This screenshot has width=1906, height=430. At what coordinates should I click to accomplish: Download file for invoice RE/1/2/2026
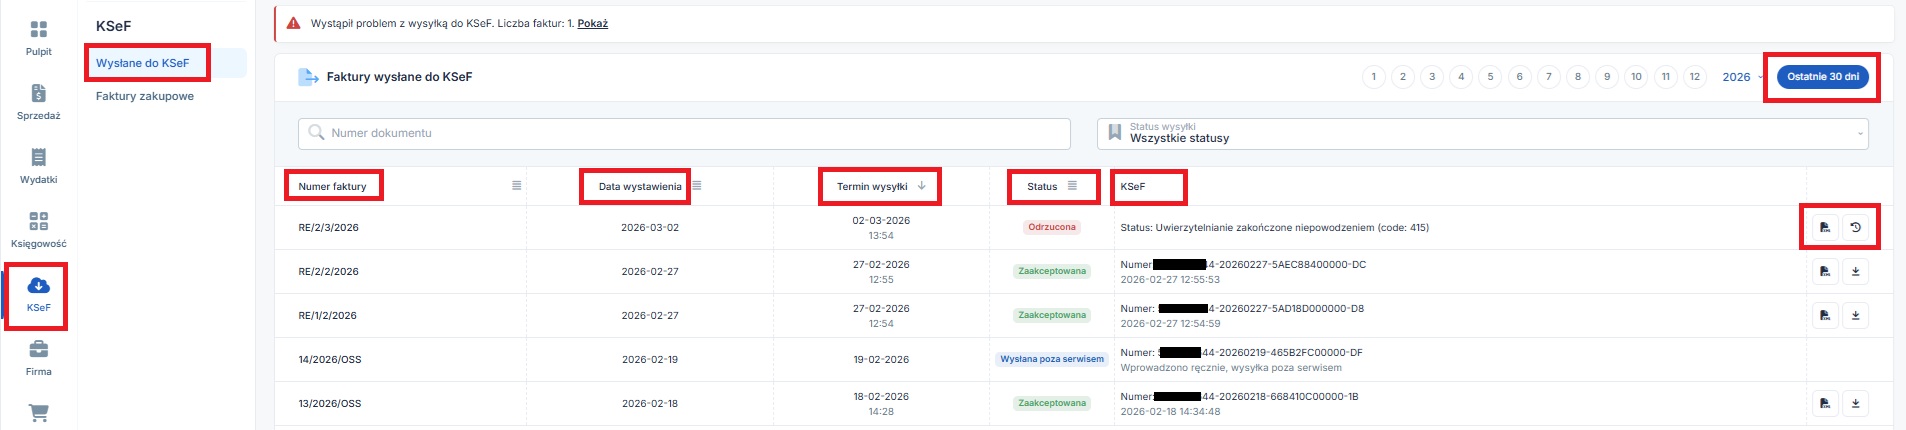pyautogui.click(x=1855, y=315)
